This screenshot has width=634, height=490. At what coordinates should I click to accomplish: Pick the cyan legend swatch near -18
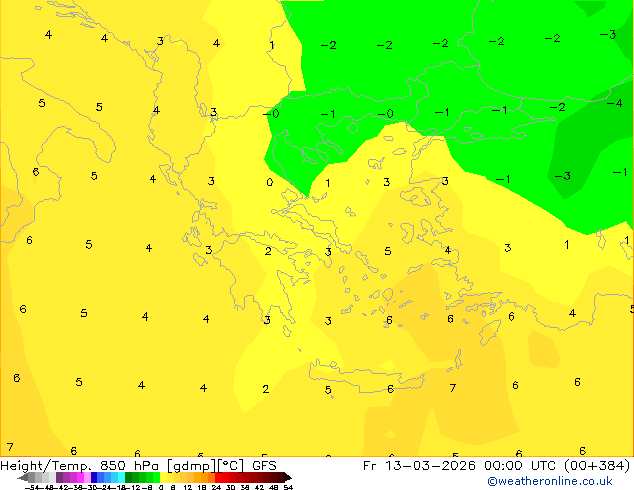coord(121,477)
